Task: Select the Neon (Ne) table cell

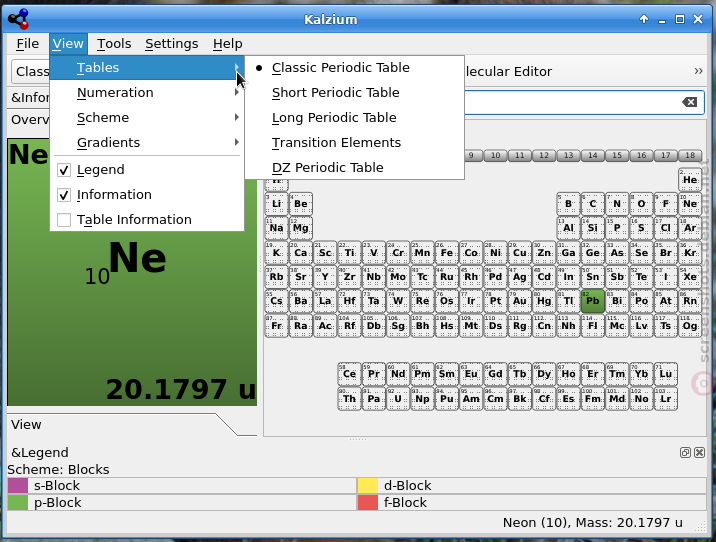Action: click(690, 204)
